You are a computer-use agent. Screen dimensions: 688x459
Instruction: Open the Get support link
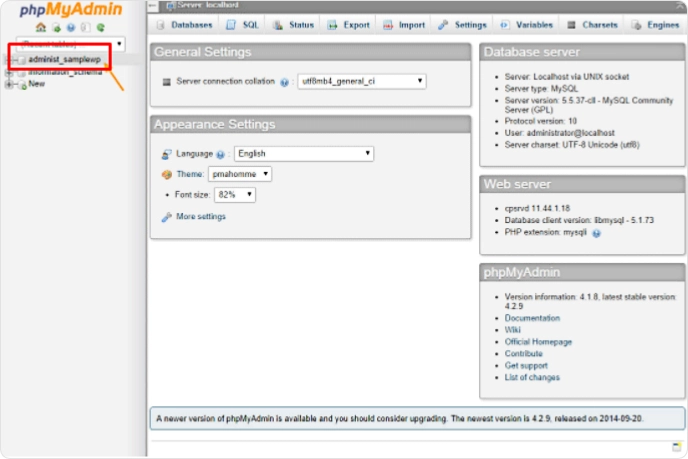pyautogui.click(x=526, y=365)
